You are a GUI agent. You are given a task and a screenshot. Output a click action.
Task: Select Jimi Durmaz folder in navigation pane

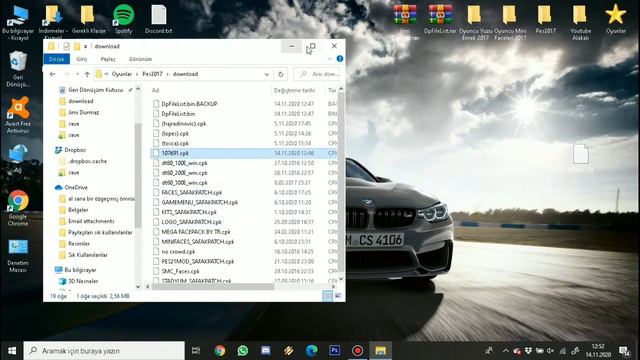83,112
